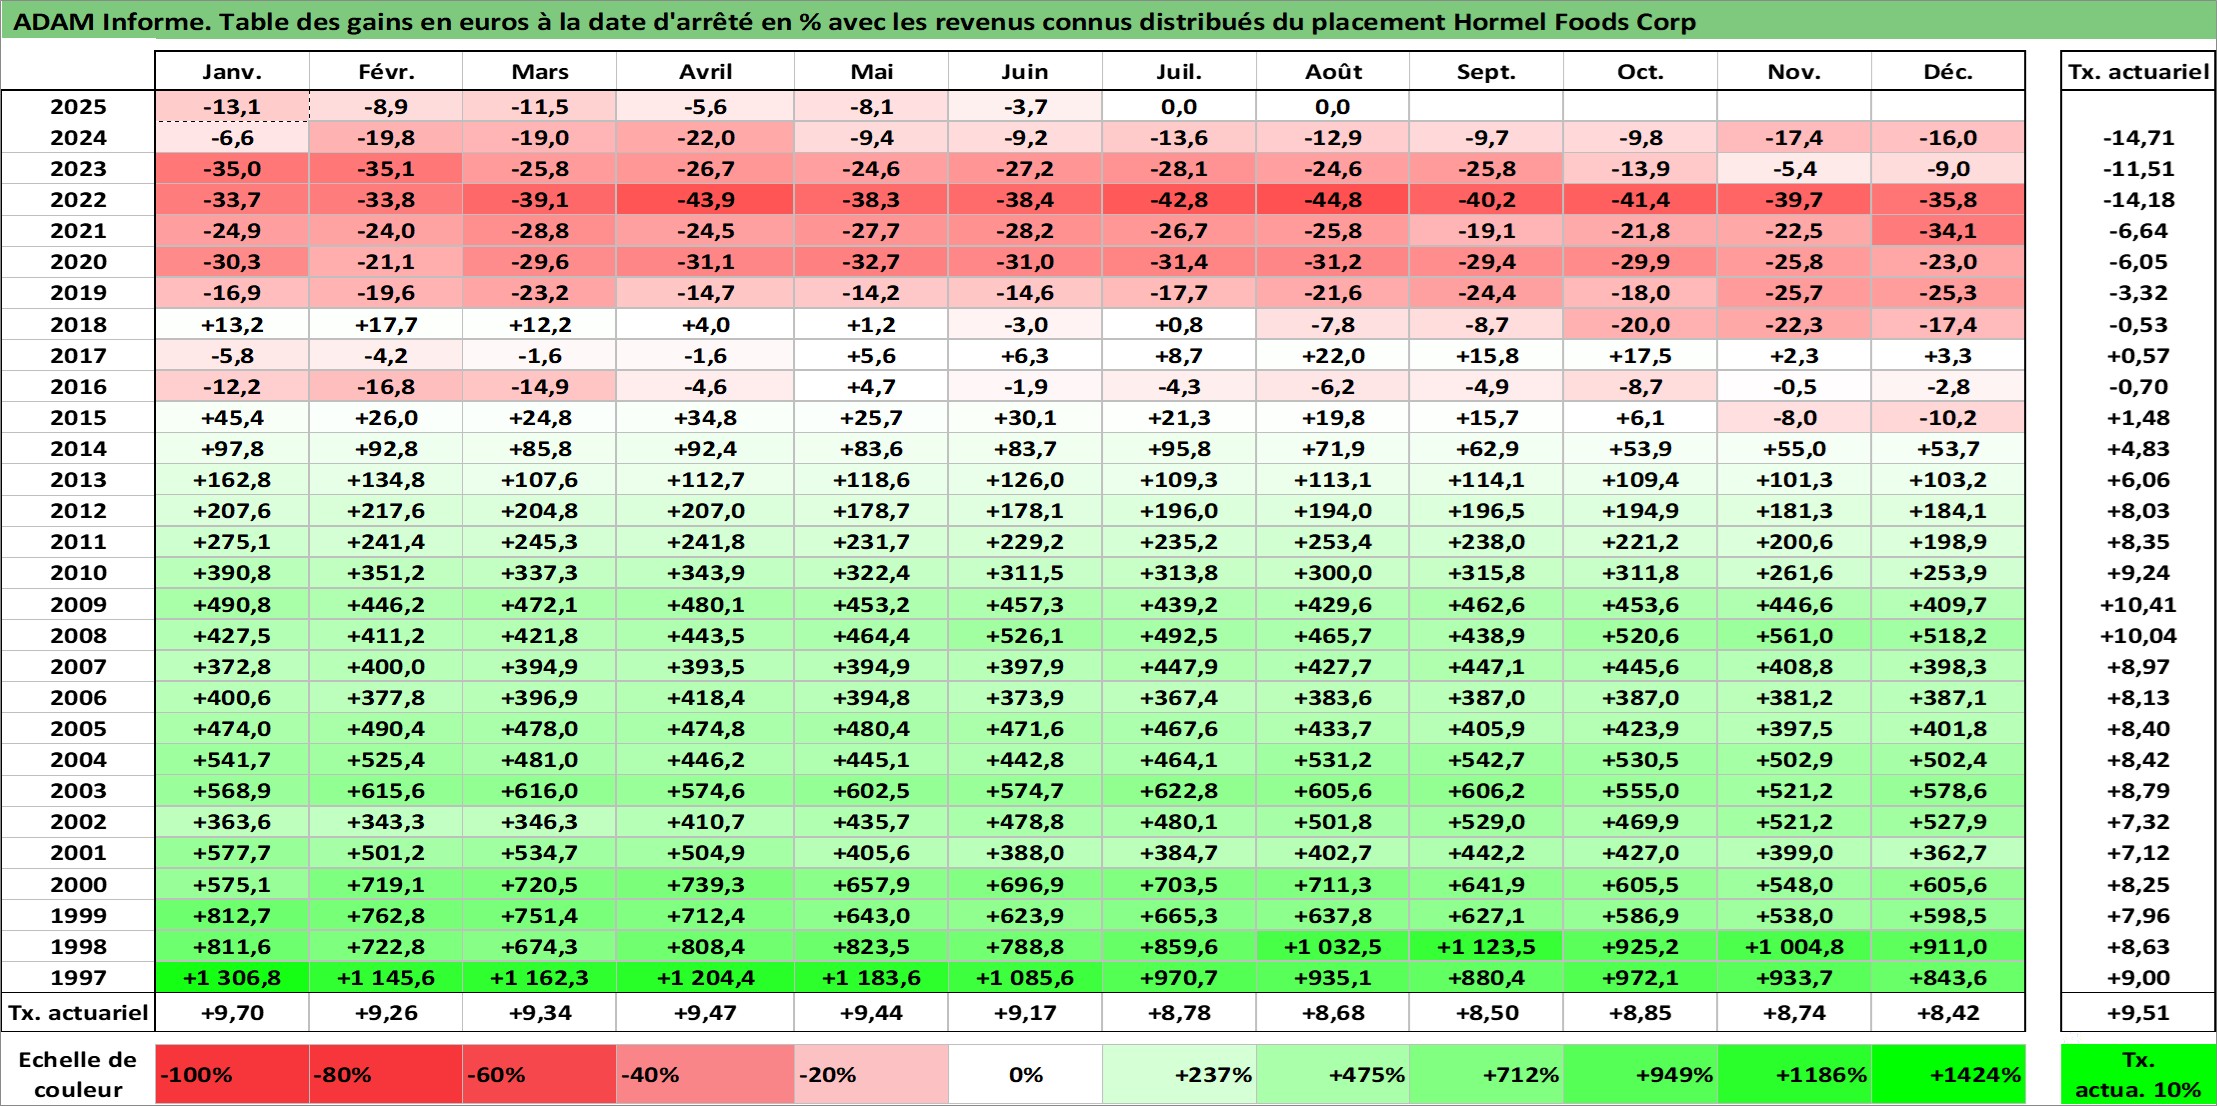Image resolution: width=2217 pixels, height=1106 pixels.
Task: Select the 'Août' column header
Action: tap(1333, 71)
